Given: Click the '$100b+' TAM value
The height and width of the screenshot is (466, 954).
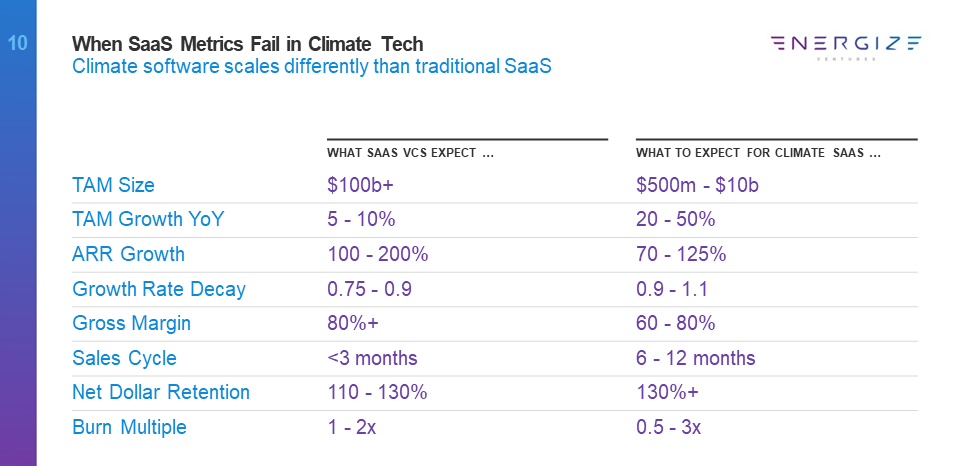Looking at the screenshot, I should [x=358, y=185].
